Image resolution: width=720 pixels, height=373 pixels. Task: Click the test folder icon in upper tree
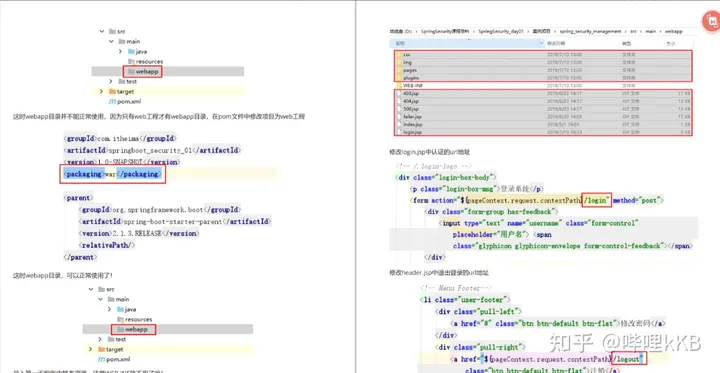point(122,81)
